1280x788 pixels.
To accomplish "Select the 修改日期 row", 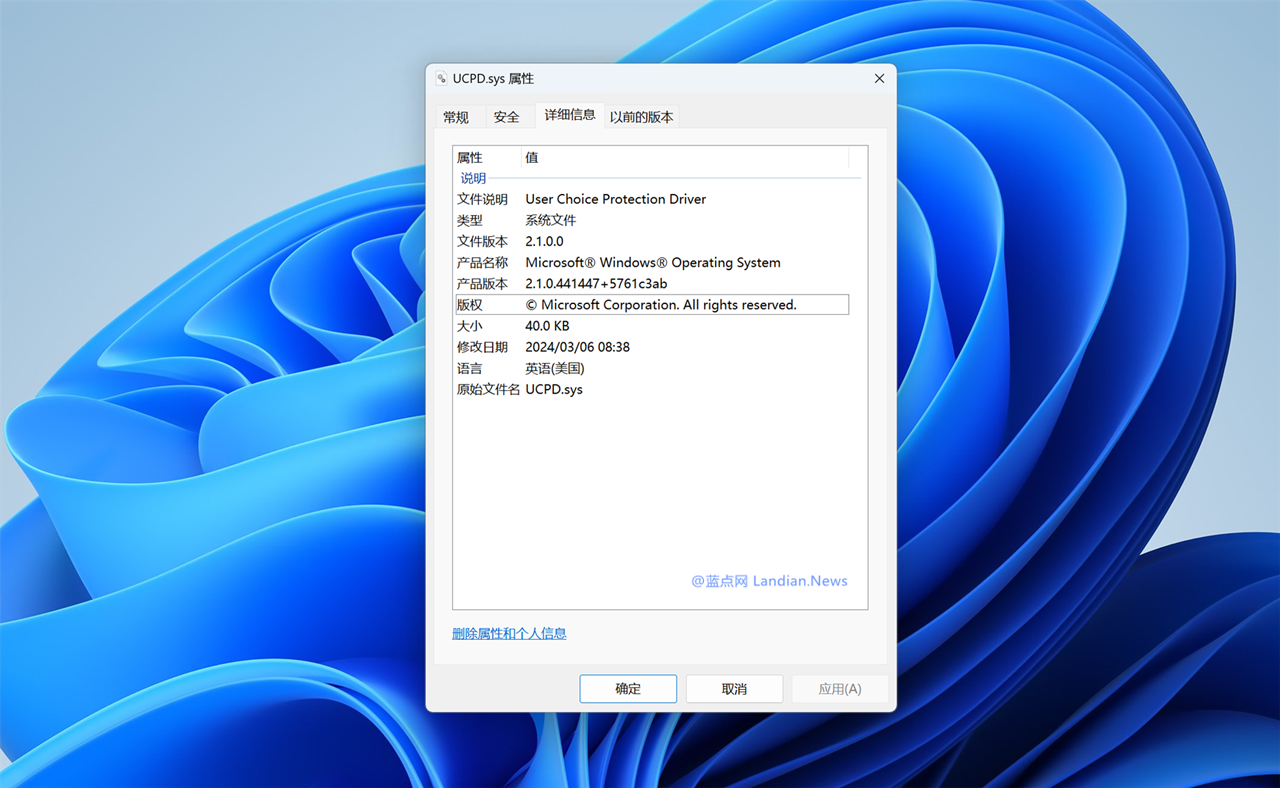I will pyautogui.click(x=577, y=347).
